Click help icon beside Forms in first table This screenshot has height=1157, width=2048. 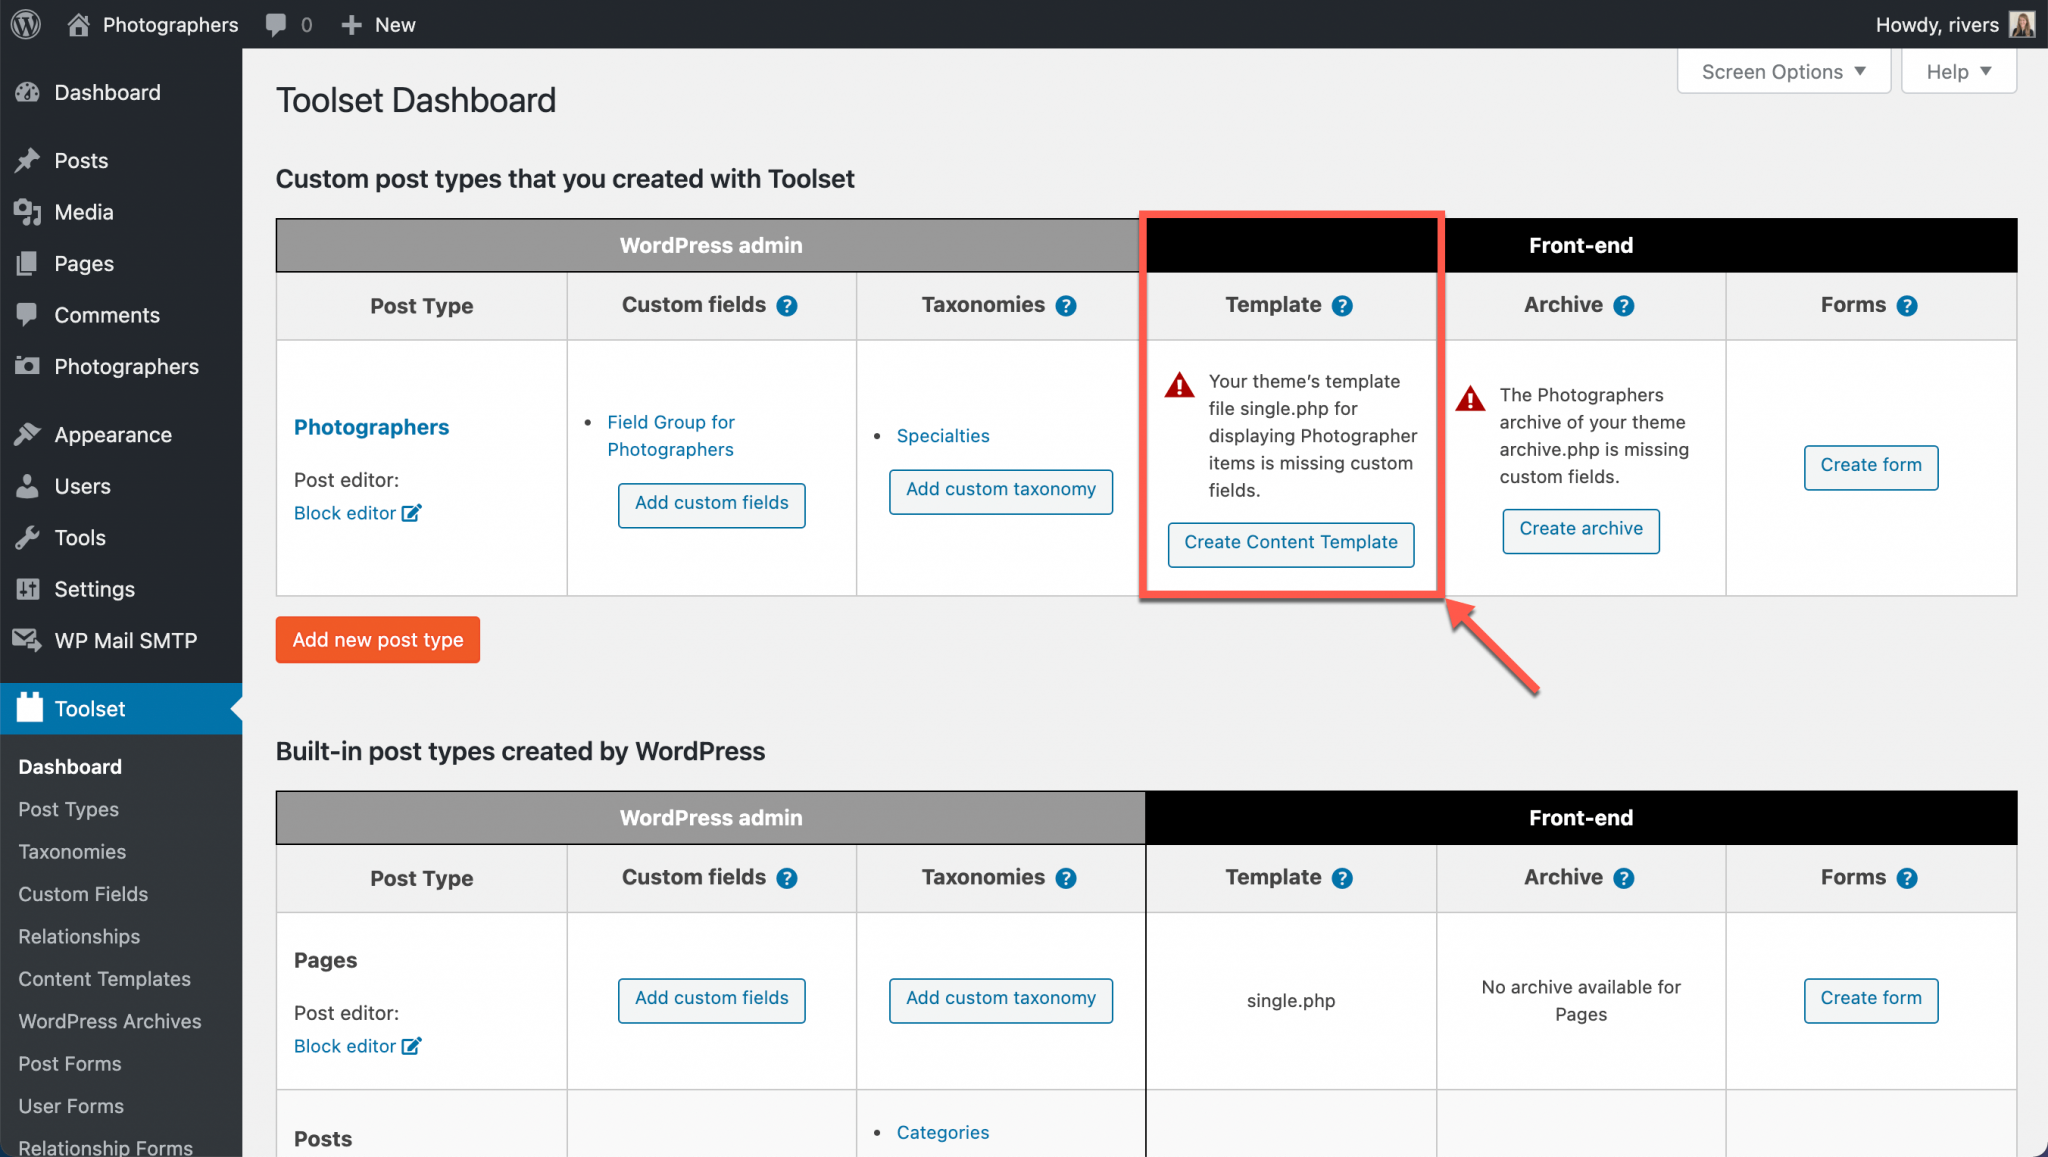coord(1907,306)
